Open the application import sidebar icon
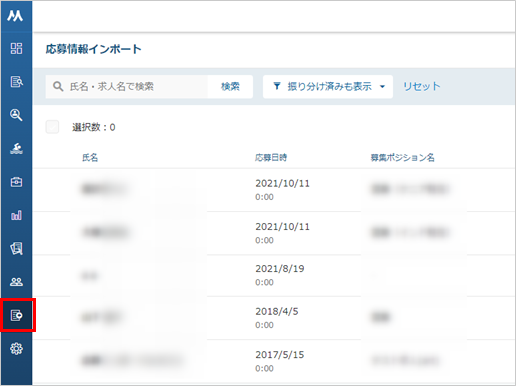The height and width of the screenshot is (386, 516). click(17, 315)
